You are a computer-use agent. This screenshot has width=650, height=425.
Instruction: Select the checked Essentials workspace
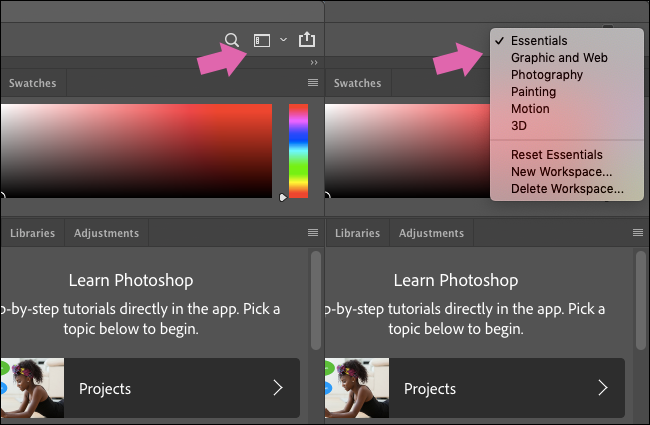tap(539, 41)
